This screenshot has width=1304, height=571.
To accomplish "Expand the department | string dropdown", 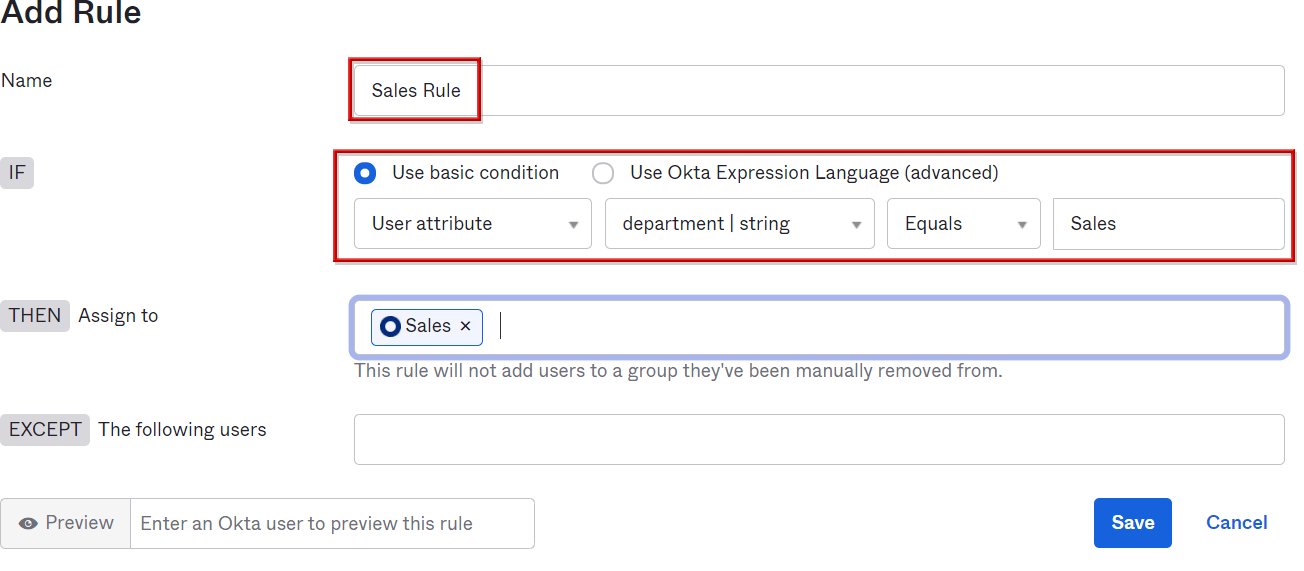I will point(739,224).
